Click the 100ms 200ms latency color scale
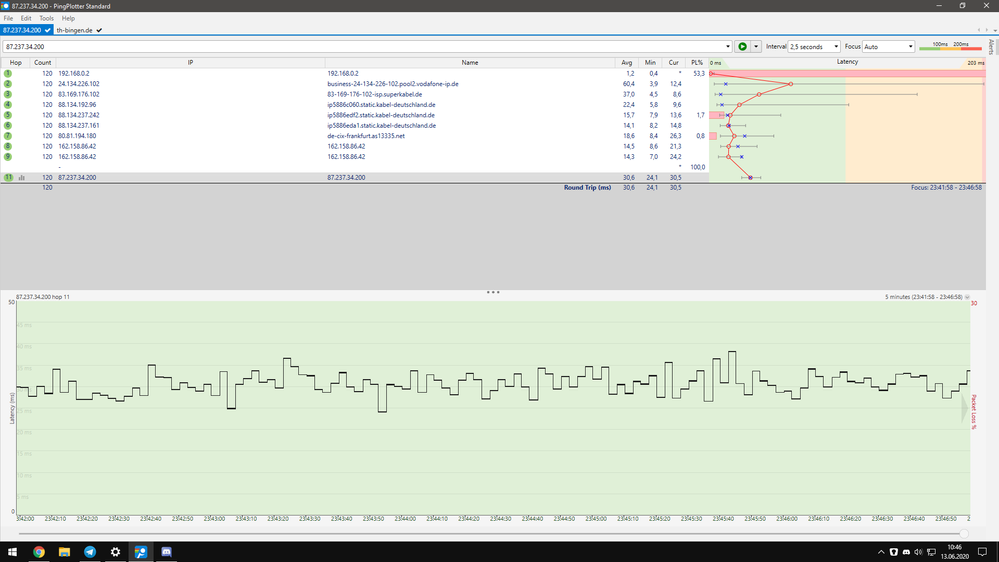The image size is (999, 562). 950,46
